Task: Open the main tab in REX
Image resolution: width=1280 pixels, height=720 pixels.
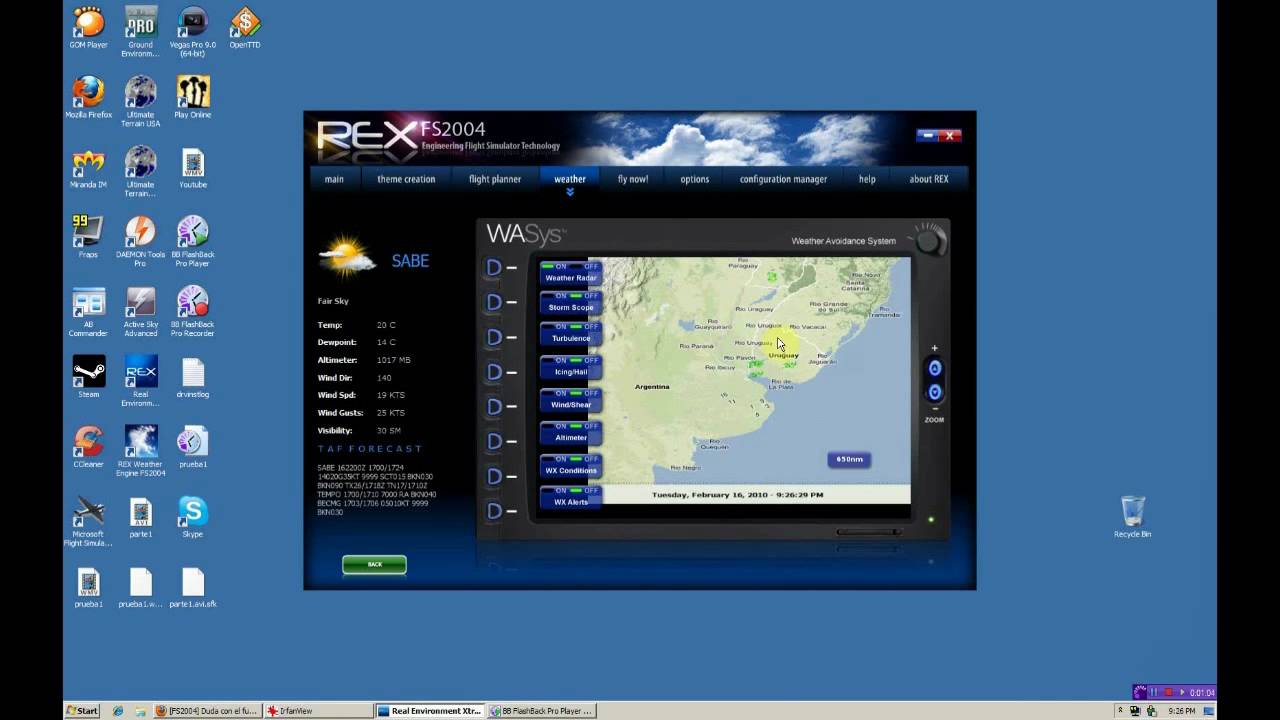Action: [x=334, y=179]
